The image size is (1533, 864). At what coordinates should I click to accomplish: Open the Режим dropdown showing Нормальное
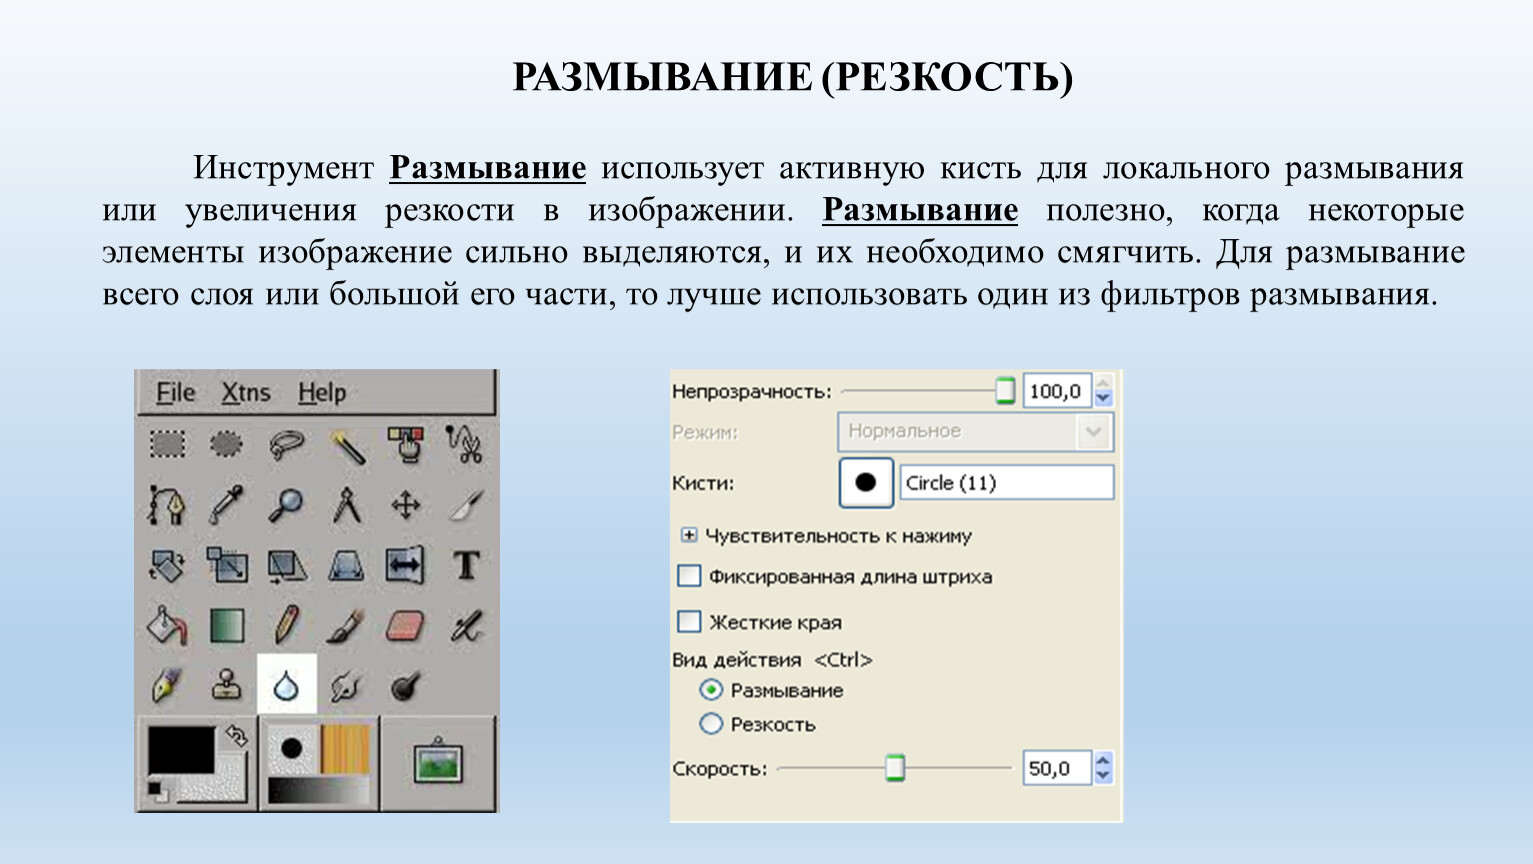click(974, 432)
